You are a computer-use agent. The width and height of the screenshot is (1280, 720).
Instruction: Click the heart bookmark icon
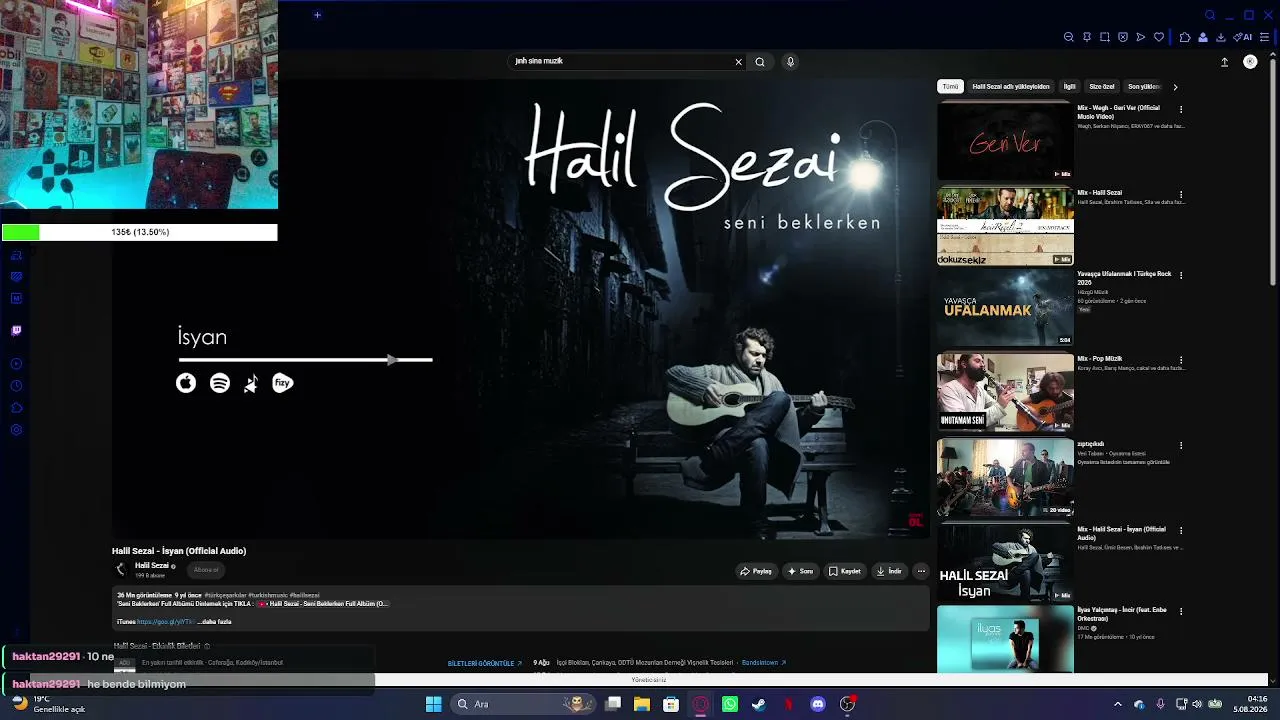coord(1159,37)
